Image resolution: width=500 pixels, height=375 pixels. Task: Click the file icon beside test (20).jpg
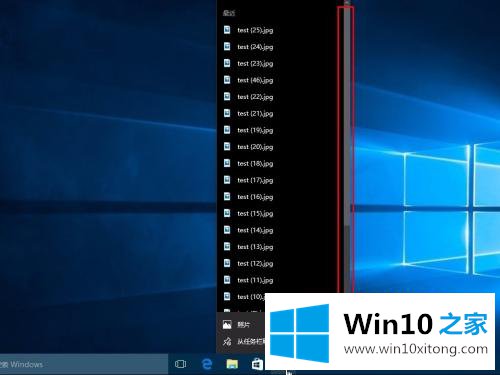(227, 146)
